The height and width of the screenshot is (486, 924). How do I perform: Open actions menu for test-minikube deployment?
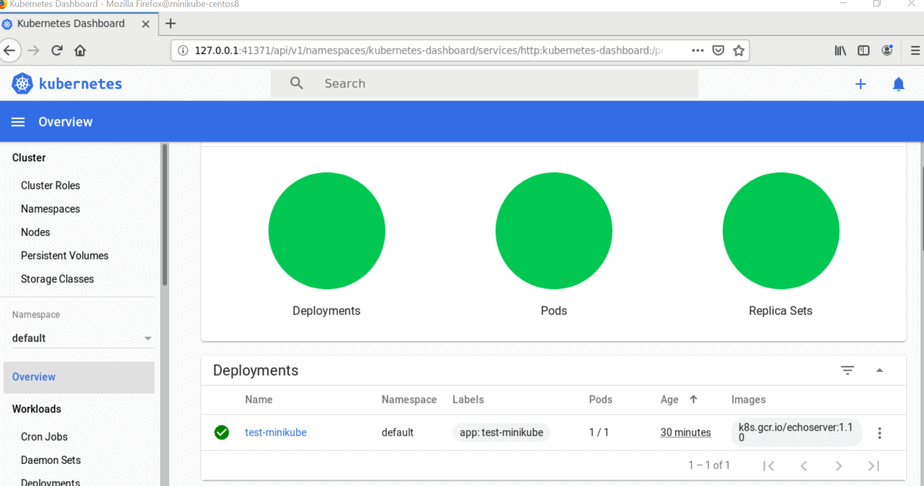(879, 433)
